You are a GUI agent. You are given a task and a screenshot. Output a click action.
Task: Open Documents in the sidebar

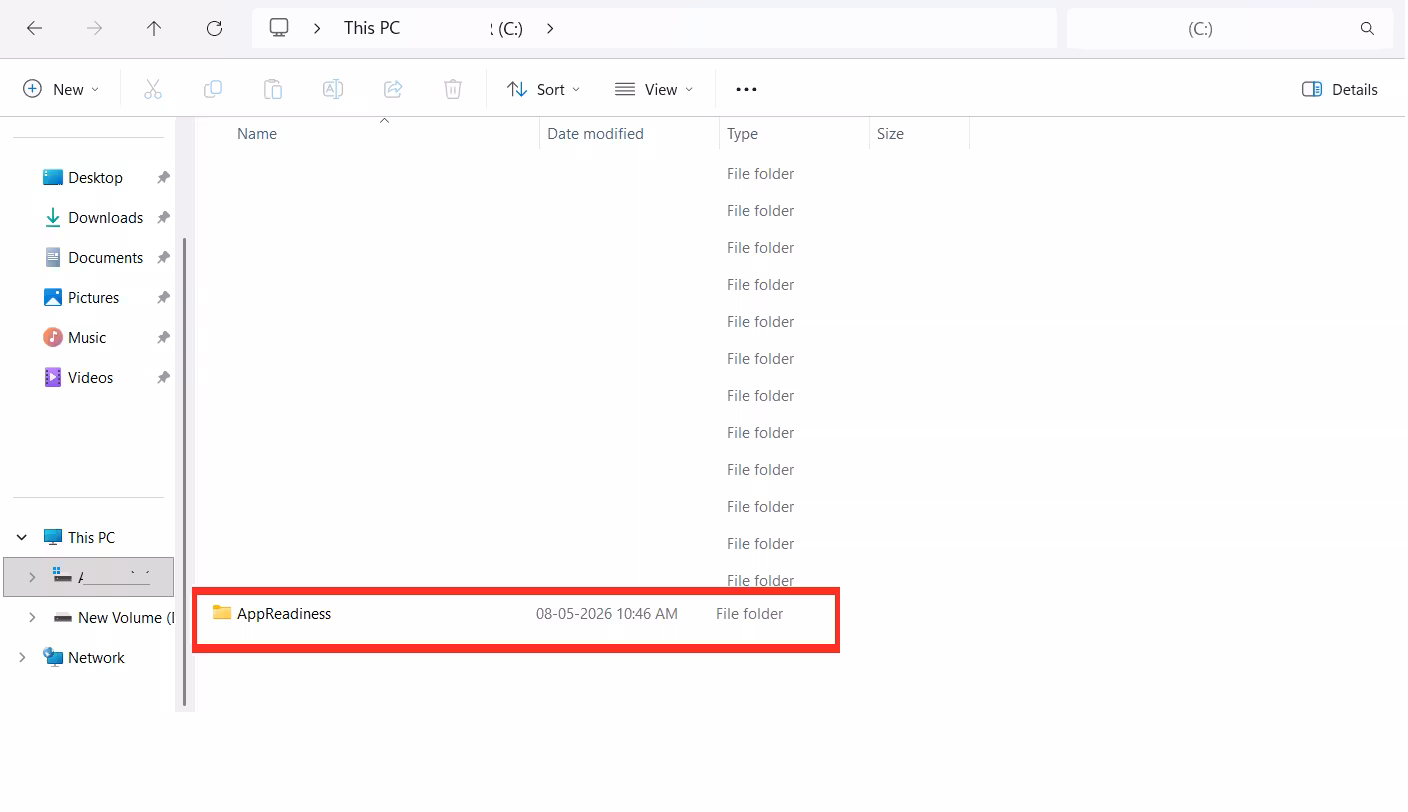pyautogui.click(x=105, y=257)
